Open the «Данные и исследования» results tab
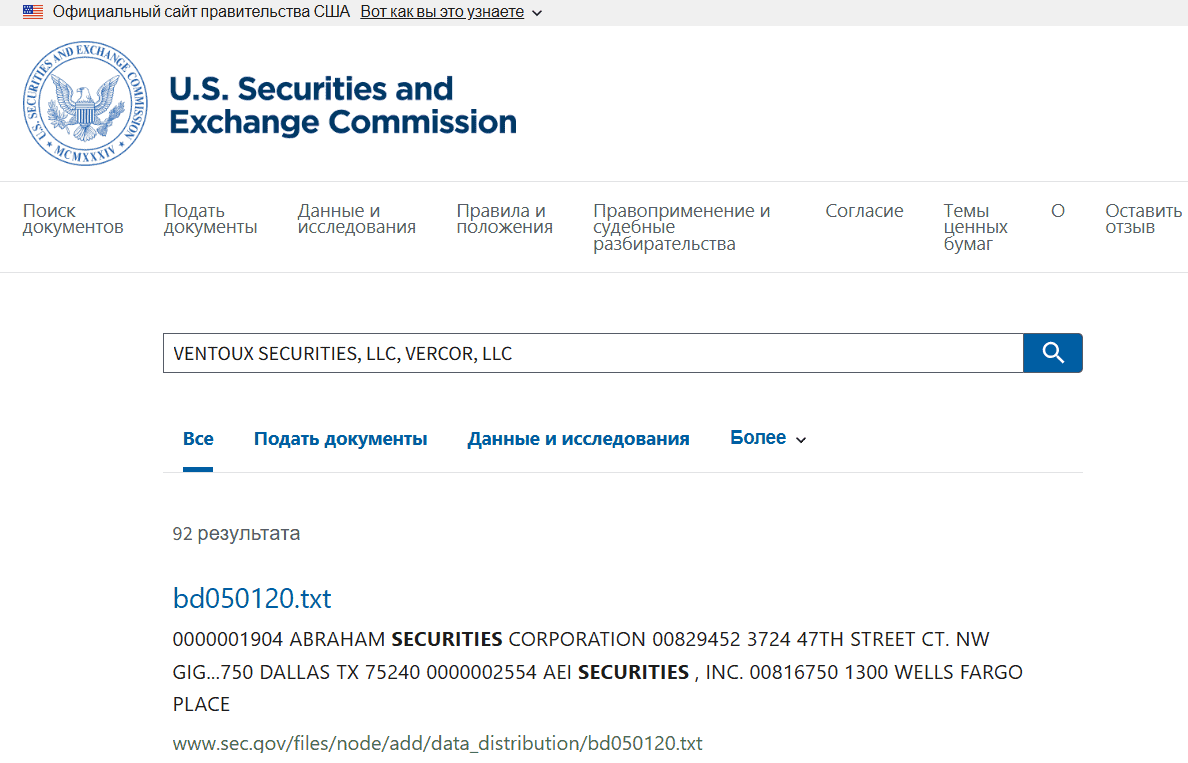The width and height of the screenshot is (1188, 763). point(578,437)
